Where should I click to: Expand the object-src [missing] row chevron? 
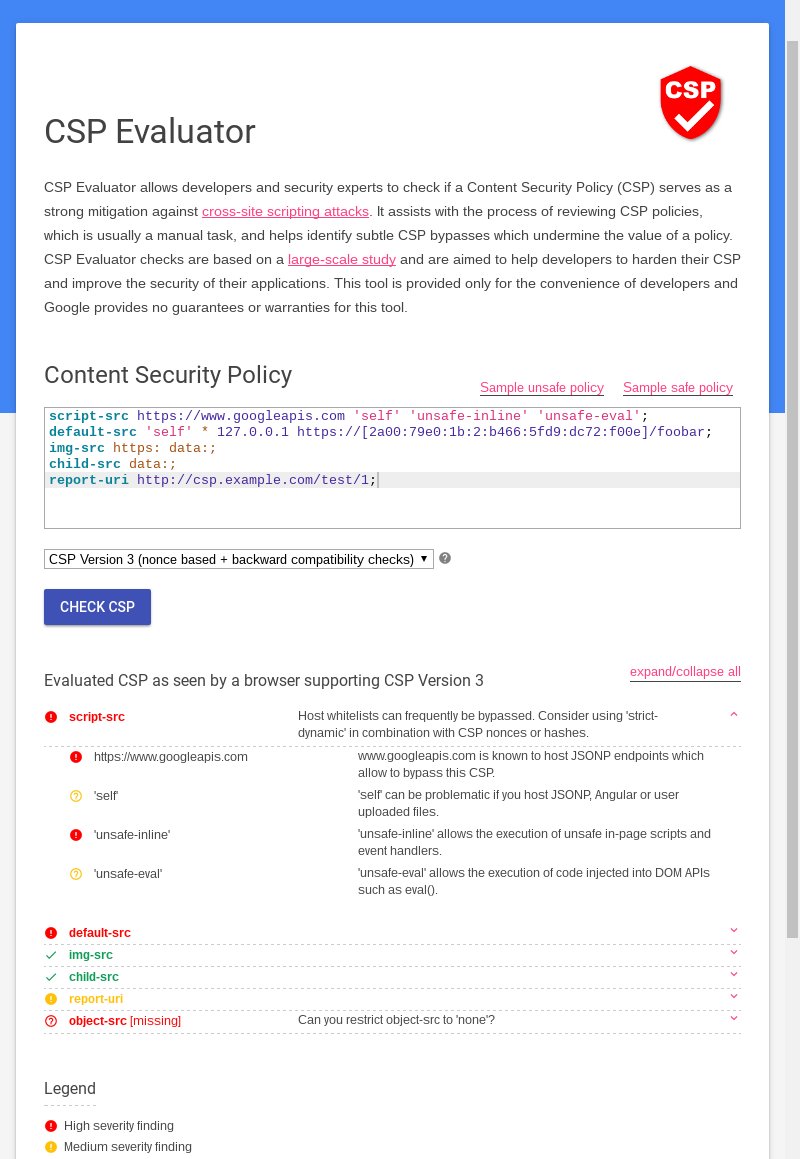(733, 1019)
